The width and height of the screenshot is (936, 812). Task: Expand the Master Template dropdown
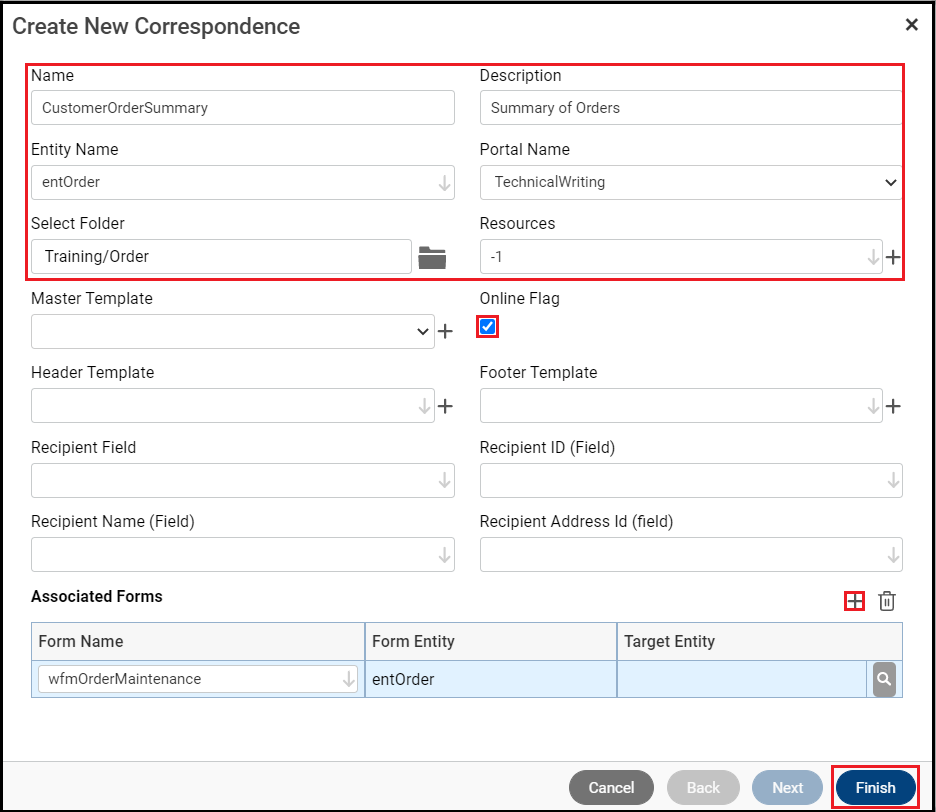tap(423, 331)
